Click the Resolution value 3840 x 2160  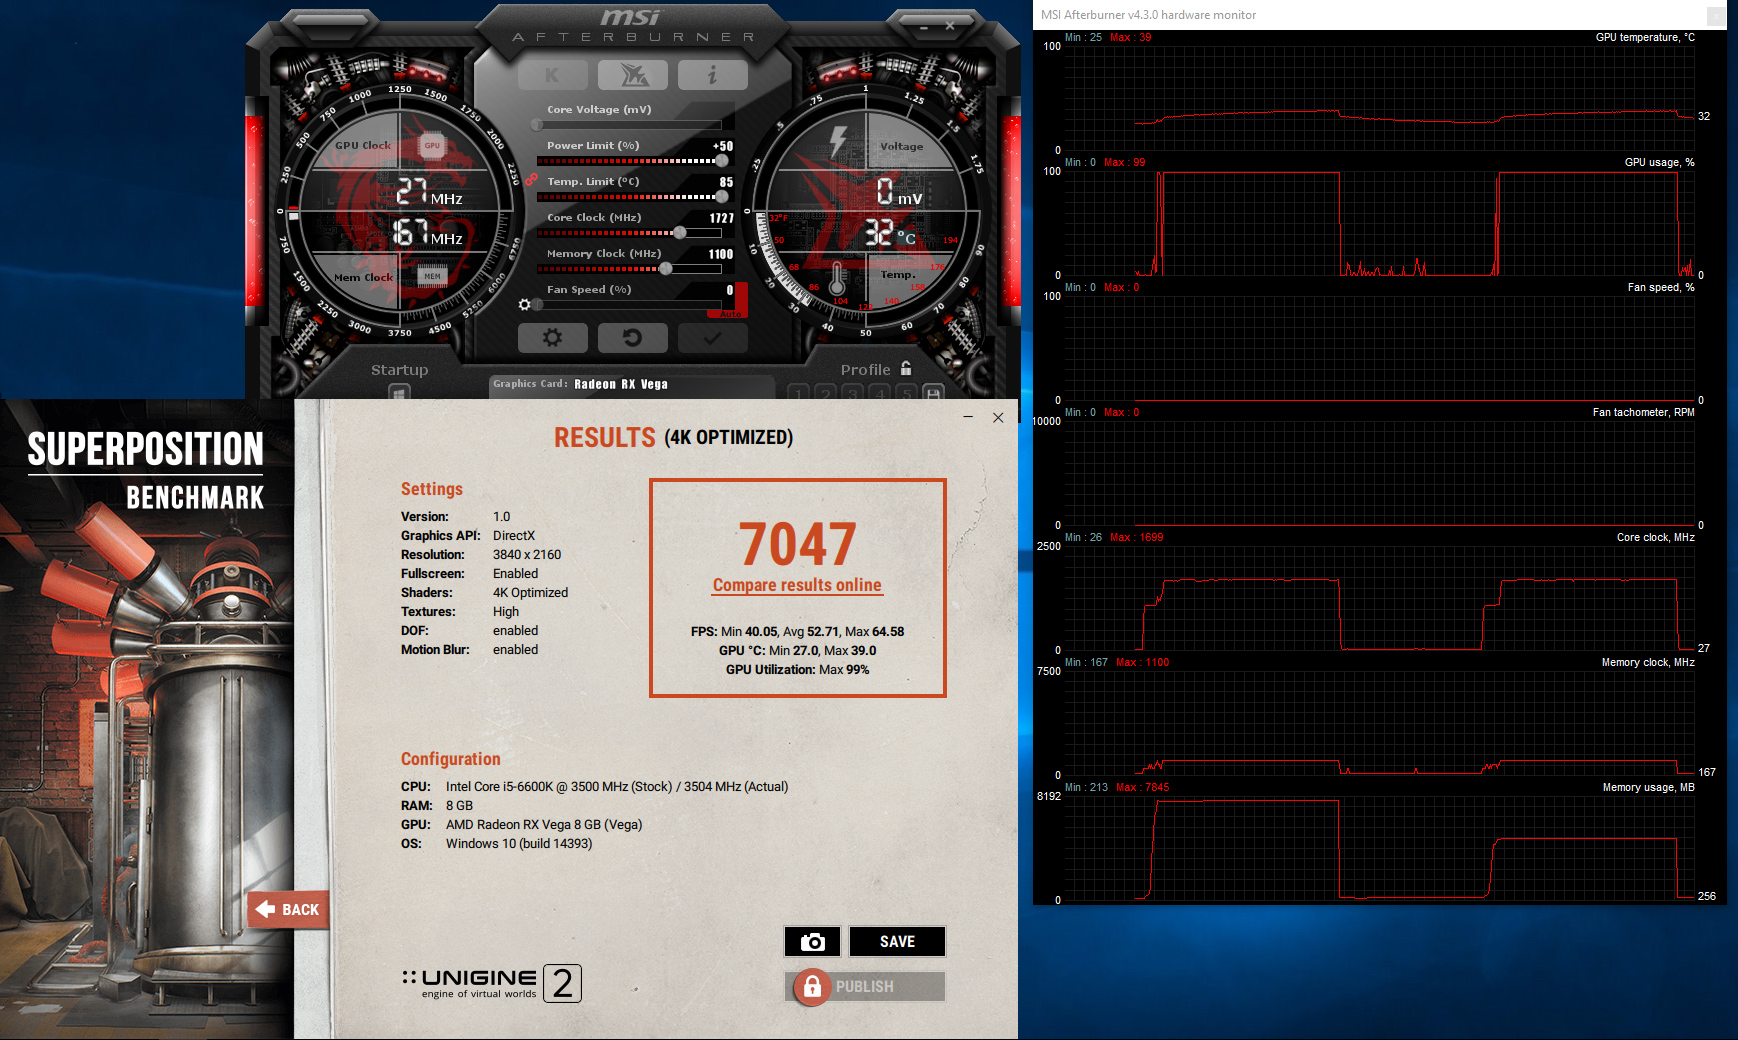click(527, 554)
